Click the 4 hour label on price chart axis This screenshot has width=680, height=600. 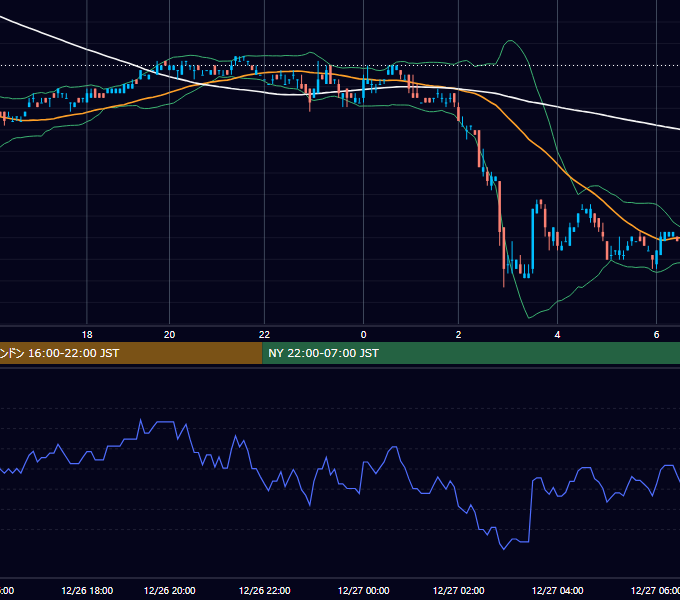click(557, 334)
